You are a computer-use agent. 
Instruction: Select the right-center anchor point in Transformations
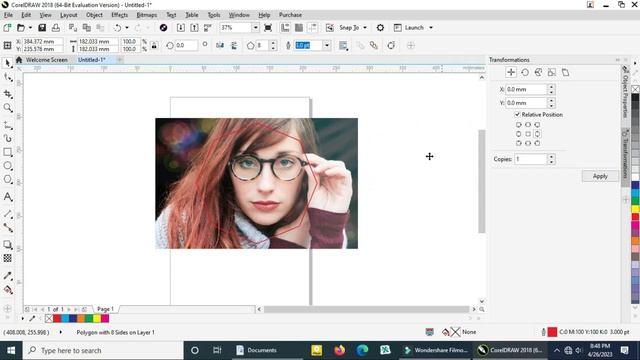pos(537,134)
